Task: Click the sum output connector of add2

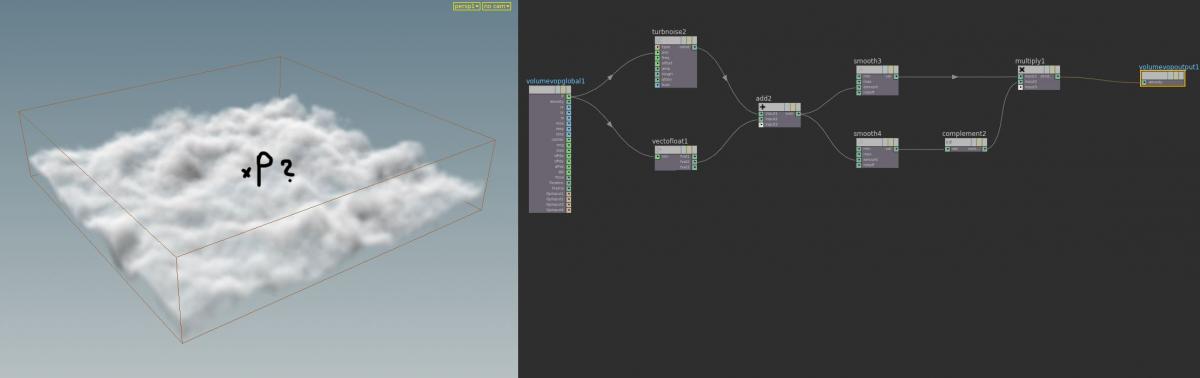Action: coord(797,113)
